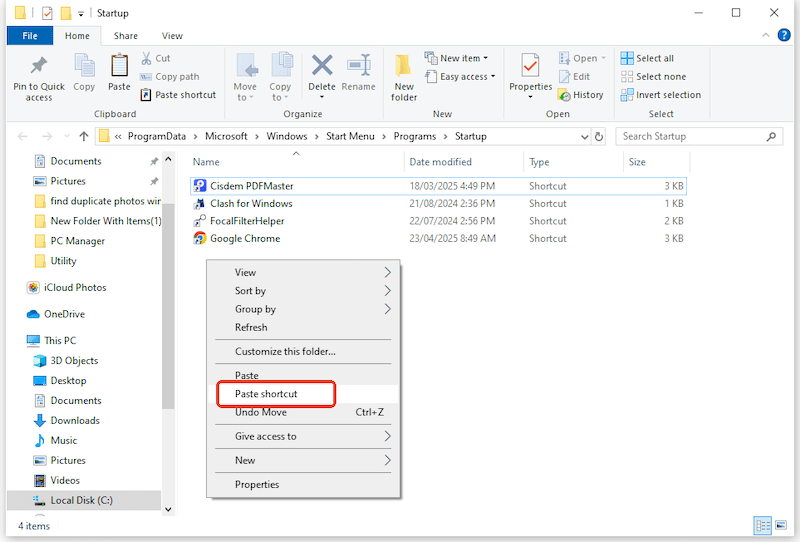
Task: Choose Paste shortcut in context menu
Action: coord(266,394)
